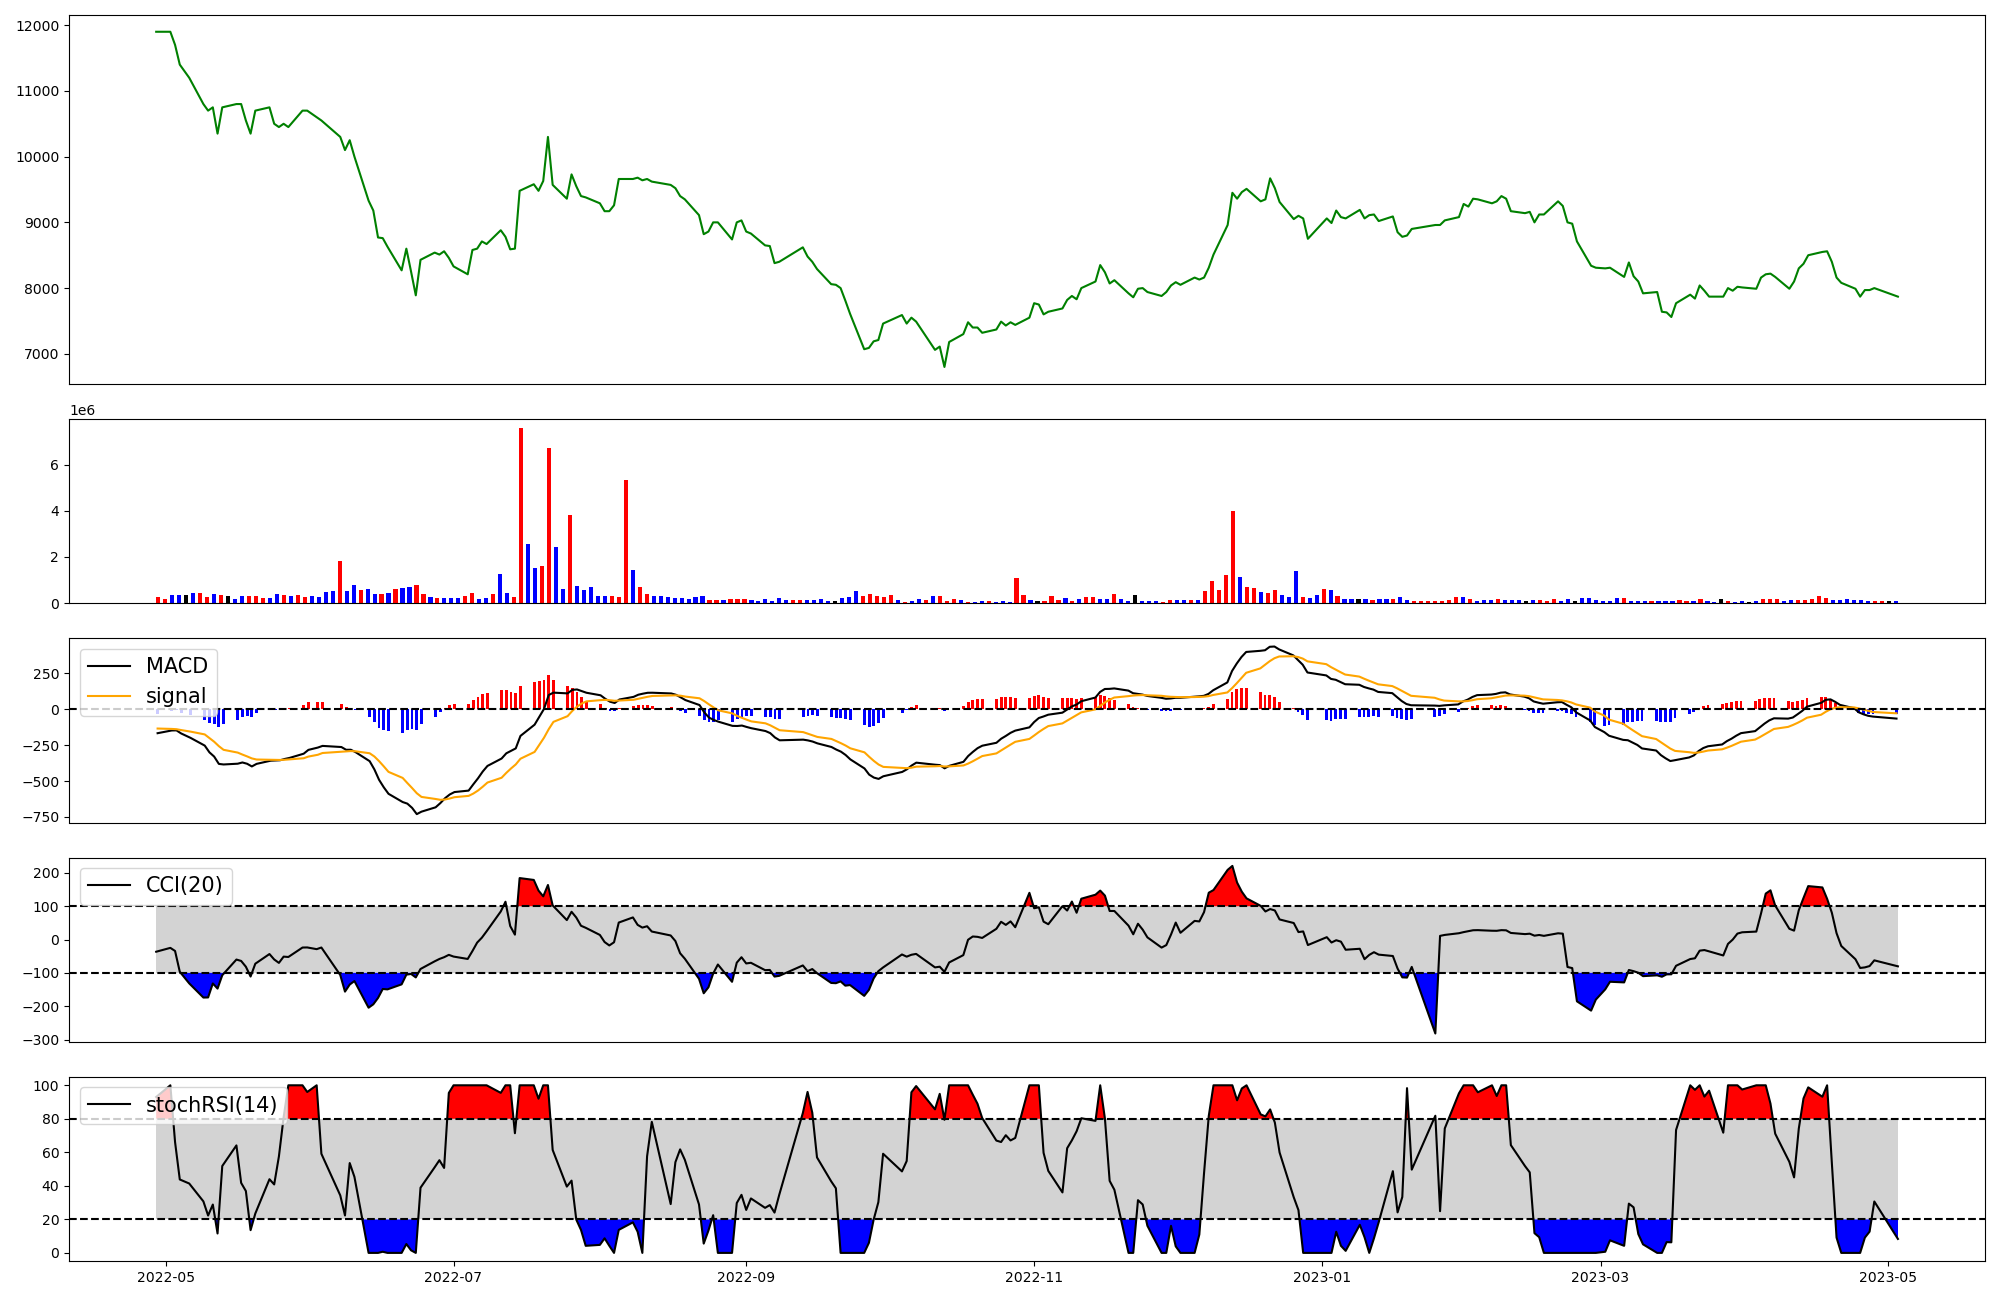Select the 2023-01 x-axis date tick
2000x1300 pixels.
tap(1322, 1277)
